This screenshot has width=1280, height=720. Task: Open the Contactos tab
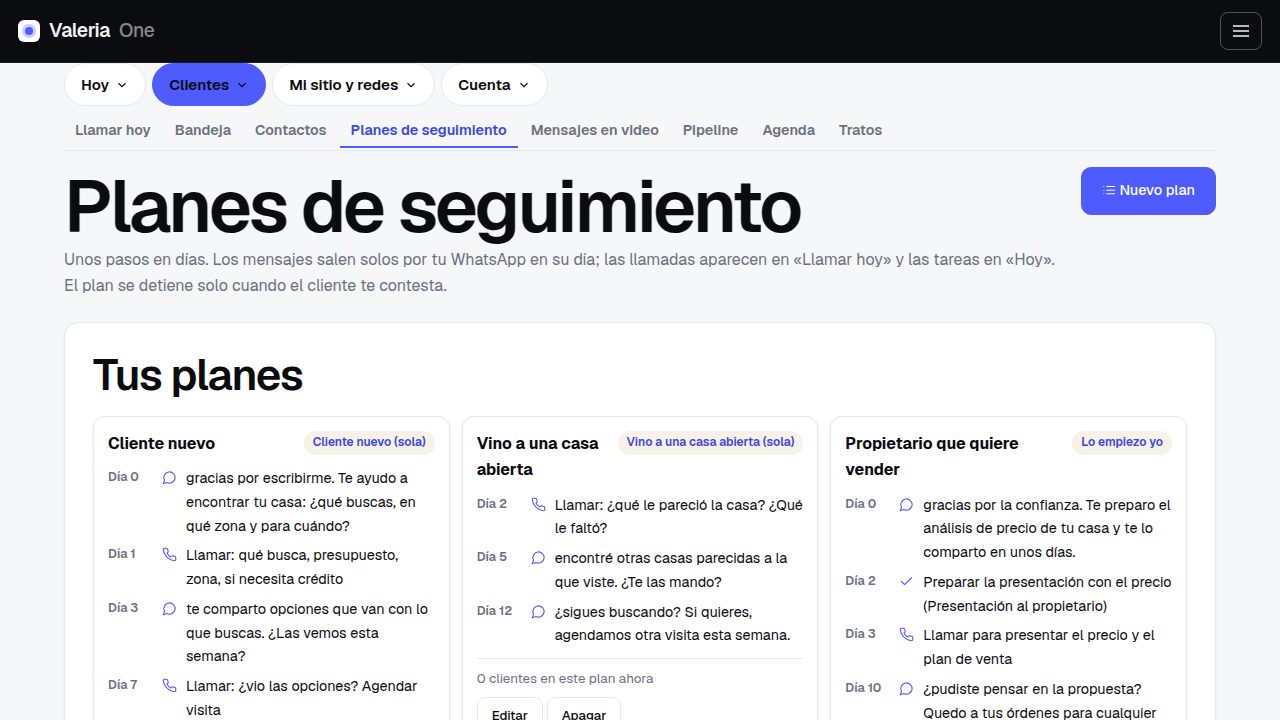[291, 130]
